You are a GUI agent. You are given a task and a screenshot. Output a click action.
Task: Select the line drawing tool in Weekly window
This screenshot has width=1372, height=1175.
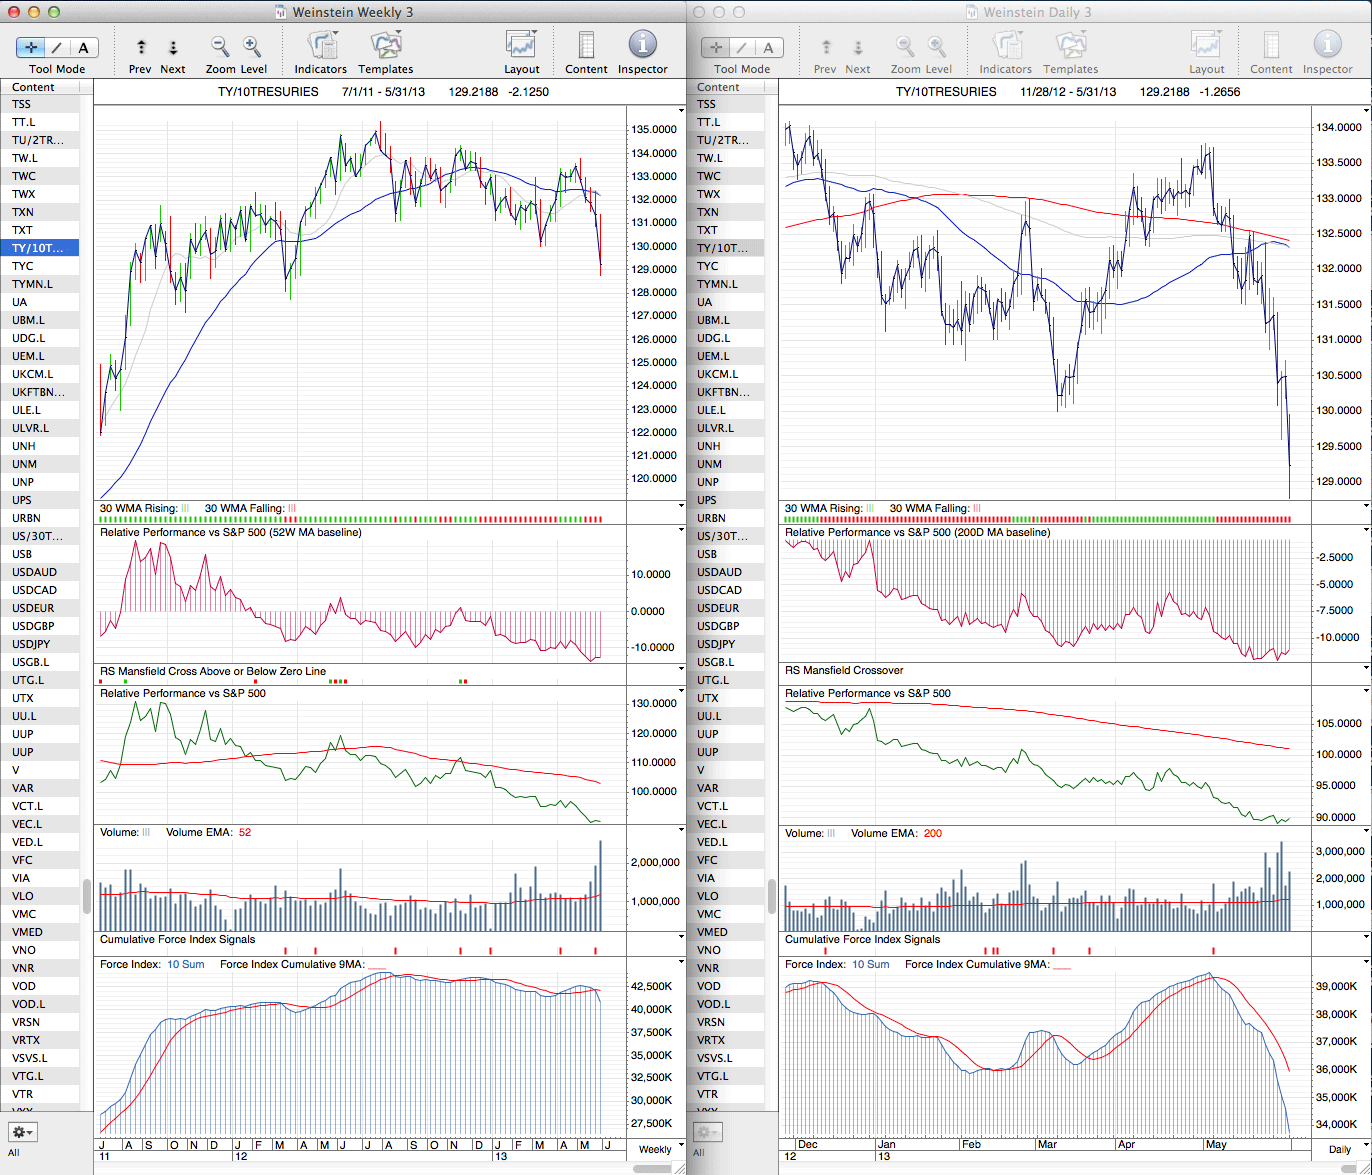(x=57, y=47)
